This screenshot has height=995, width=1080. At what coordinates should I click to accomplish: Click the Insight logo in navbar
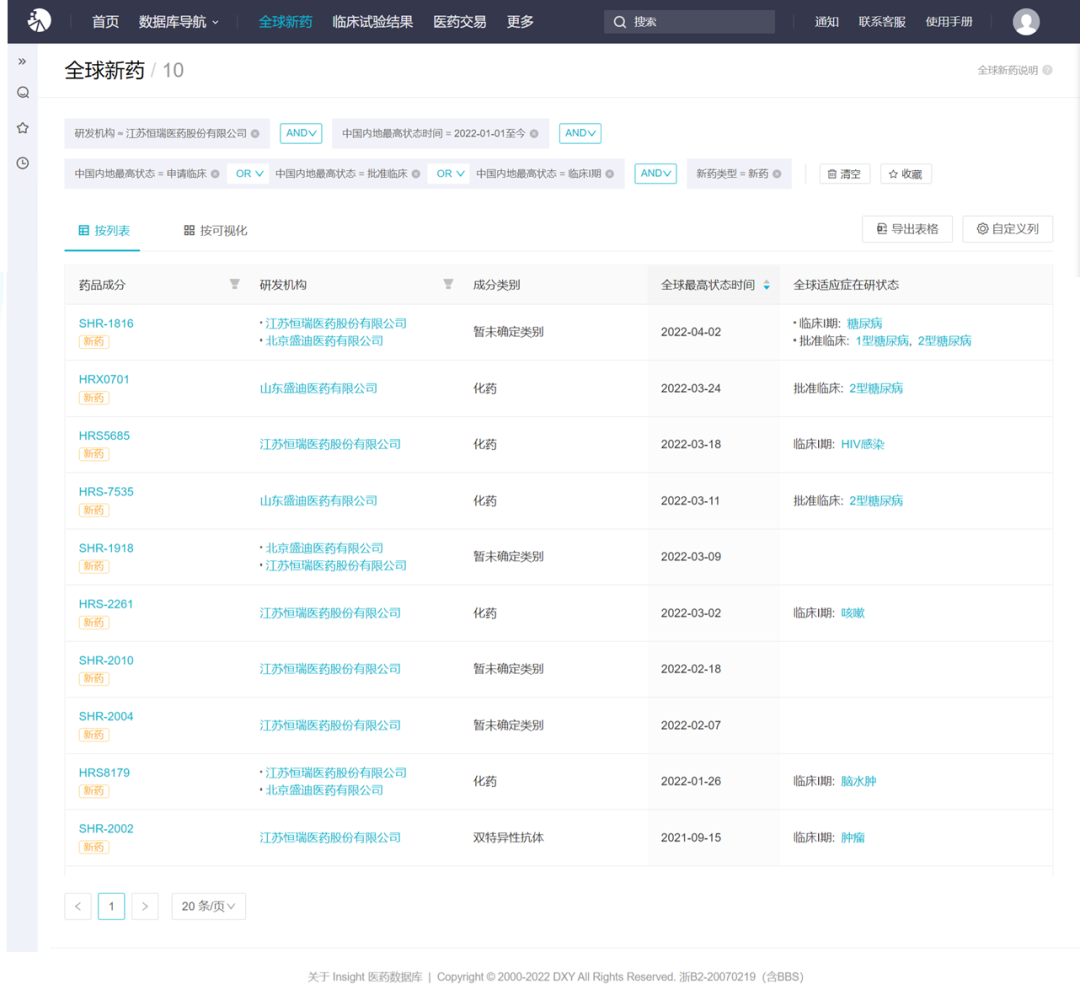(39, 21)
